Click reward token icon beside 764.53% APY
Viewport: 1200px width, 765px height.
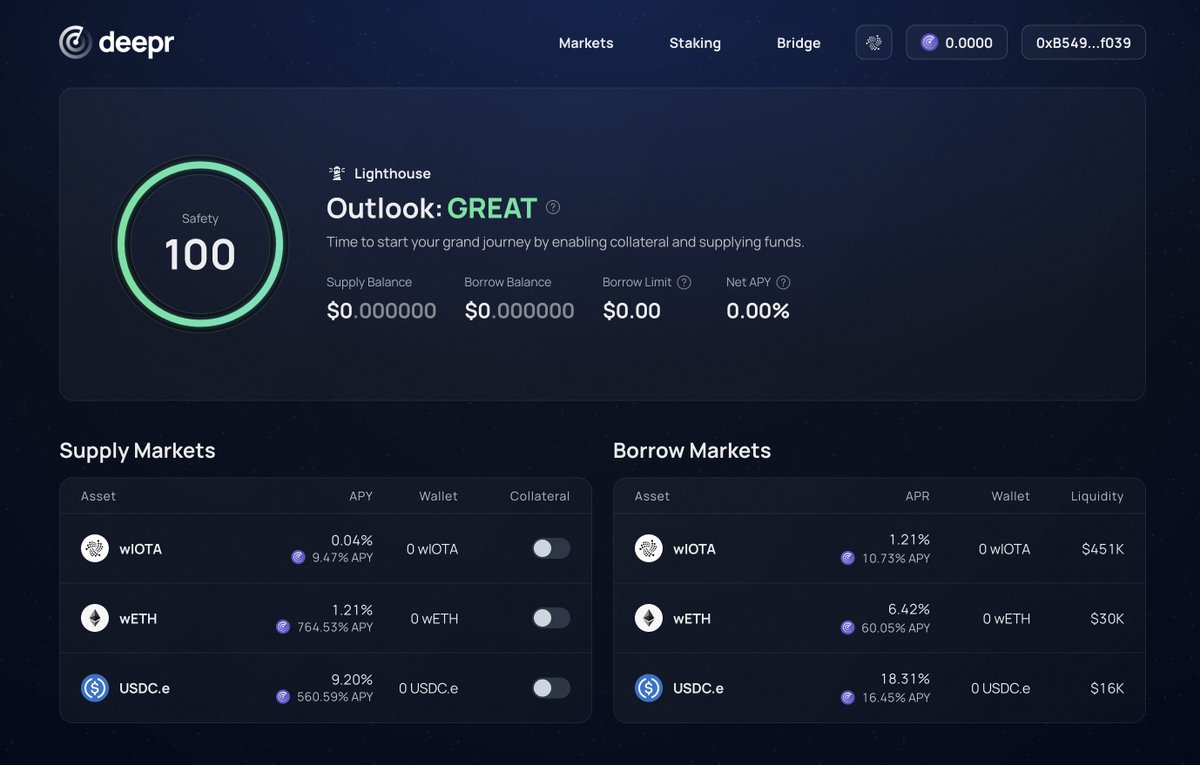283,628
